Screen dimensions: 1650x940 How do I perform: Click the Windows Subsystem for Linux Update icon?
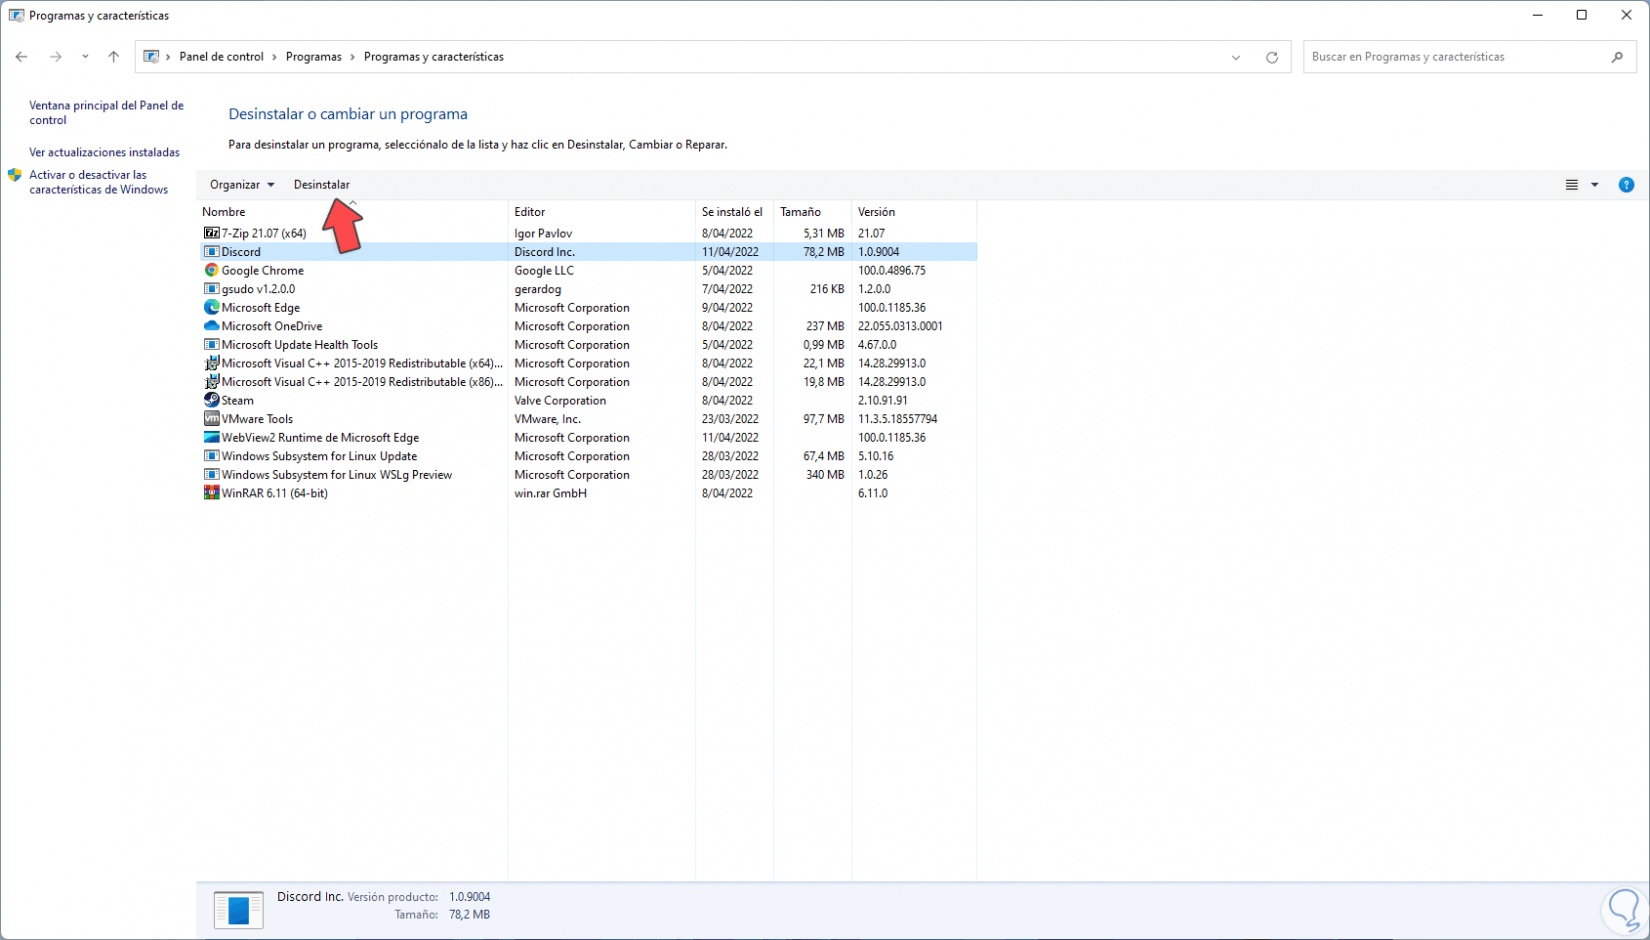pos(211,456)
